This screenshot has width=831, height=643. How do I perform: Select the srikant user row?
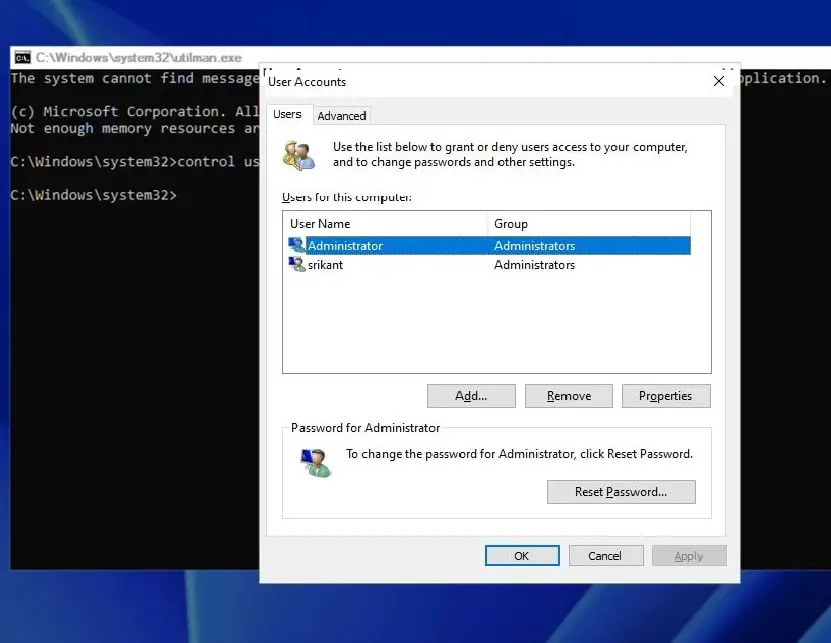489,265
